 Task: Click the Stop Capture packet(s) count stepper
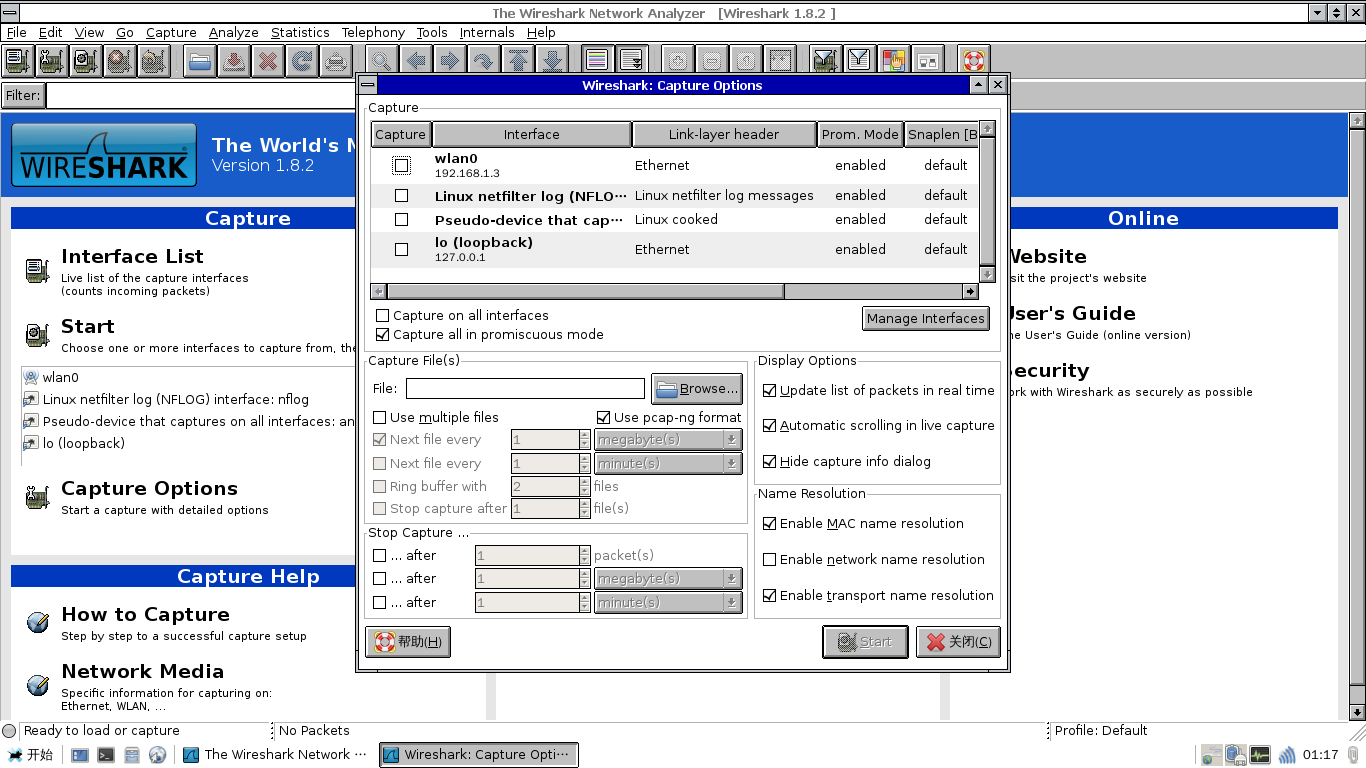coord(584,556)
